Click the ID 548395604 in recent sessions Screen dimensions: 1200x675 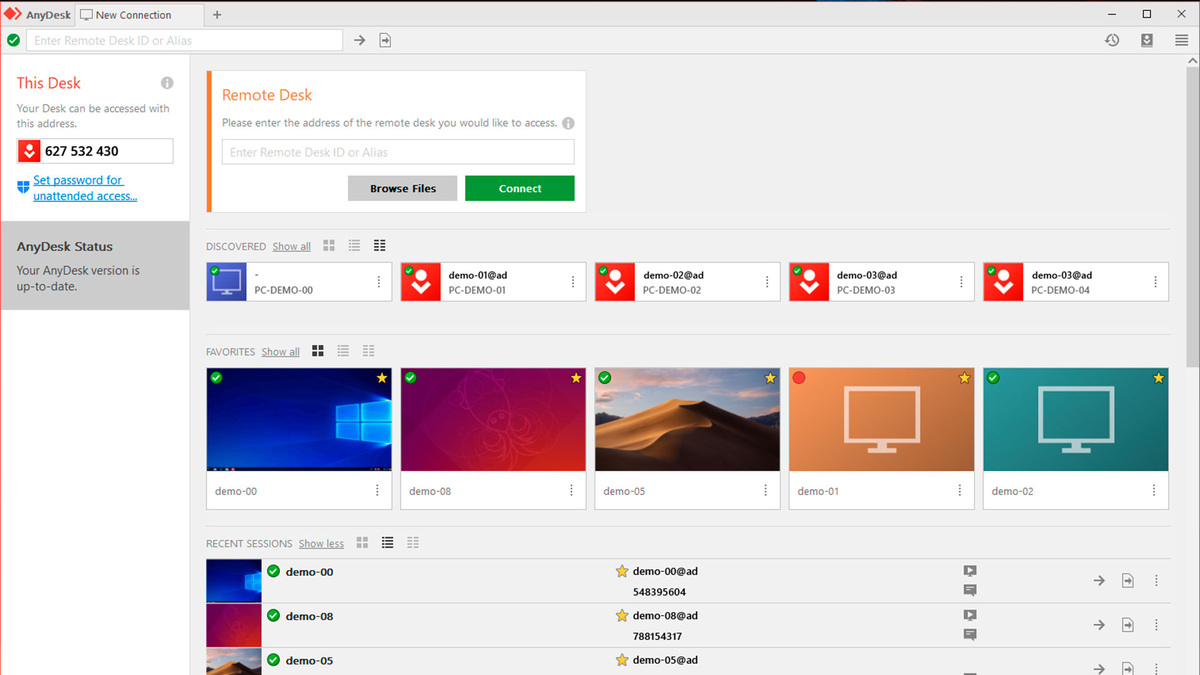click(x=660, y=592)
